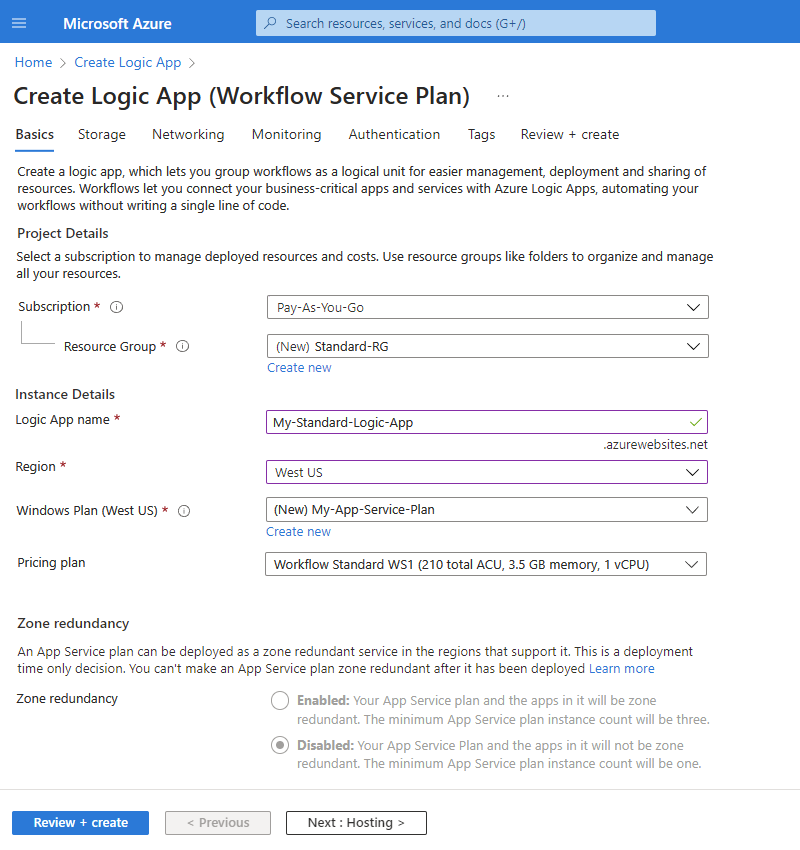This screenshot has height=850, width=800.
Task: Enable zone redundancy with the Enabled radio button
Action: [x=280, y=701]
